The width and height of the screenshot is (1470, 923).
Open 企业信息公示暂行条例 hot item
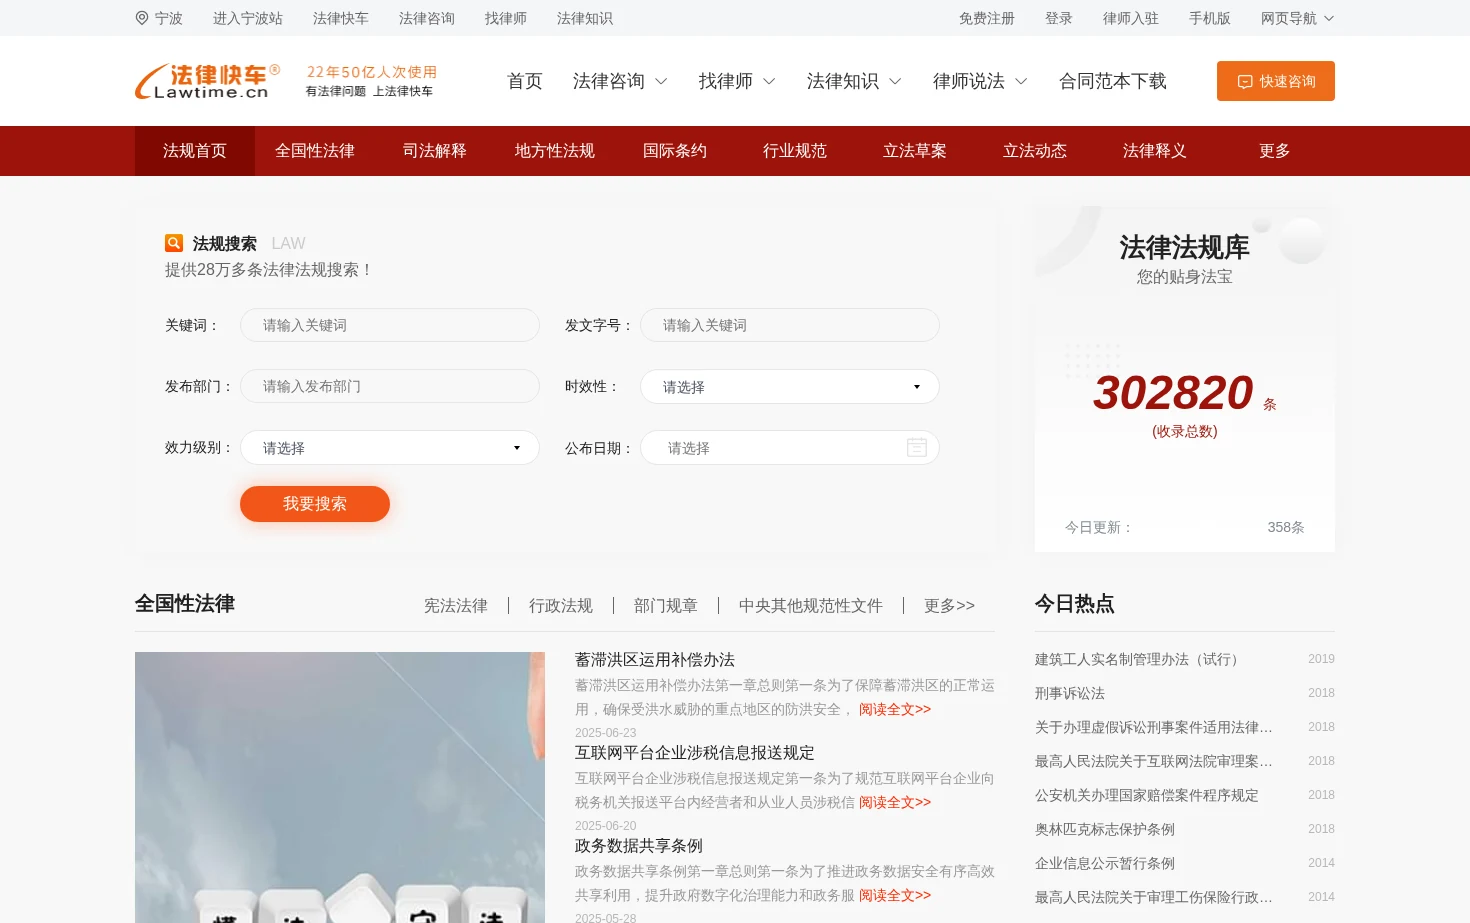1105,863
